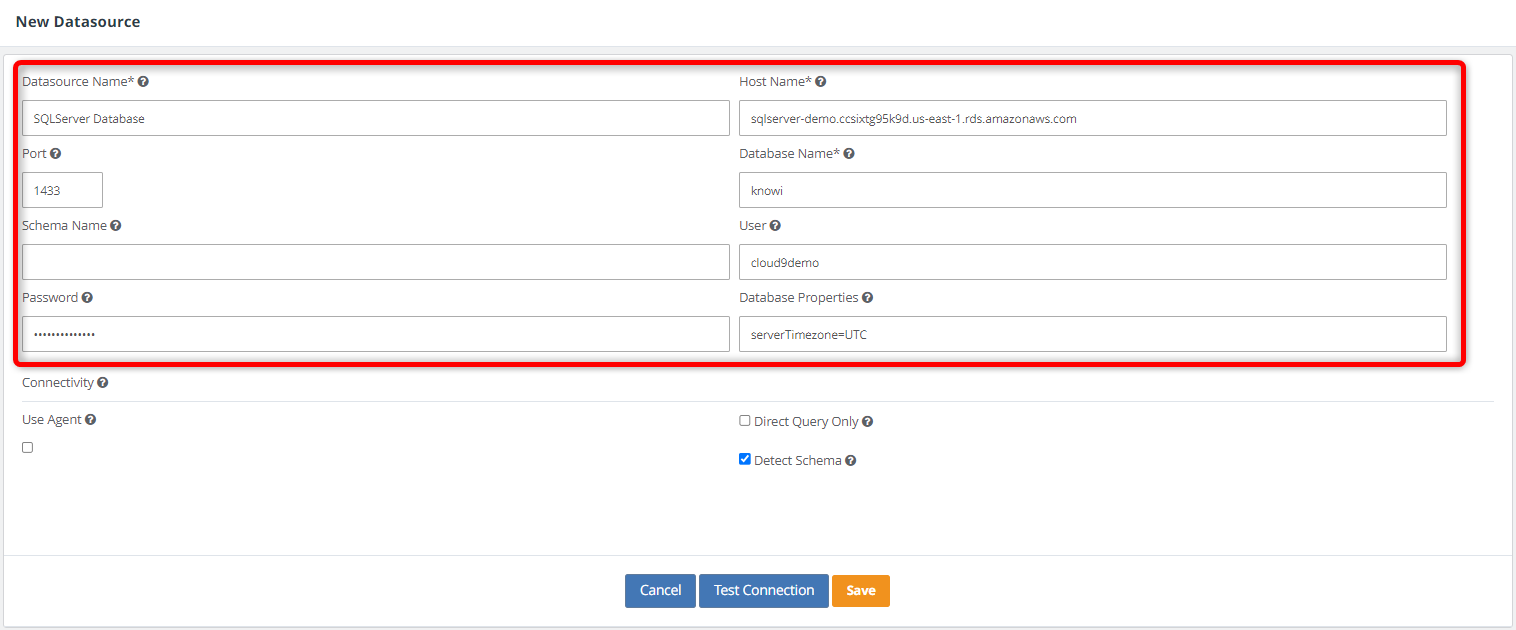1516x630 pixels.
Task: Click Connectivity help question icon
Action: pyautogui.click(x=103, y=383)
